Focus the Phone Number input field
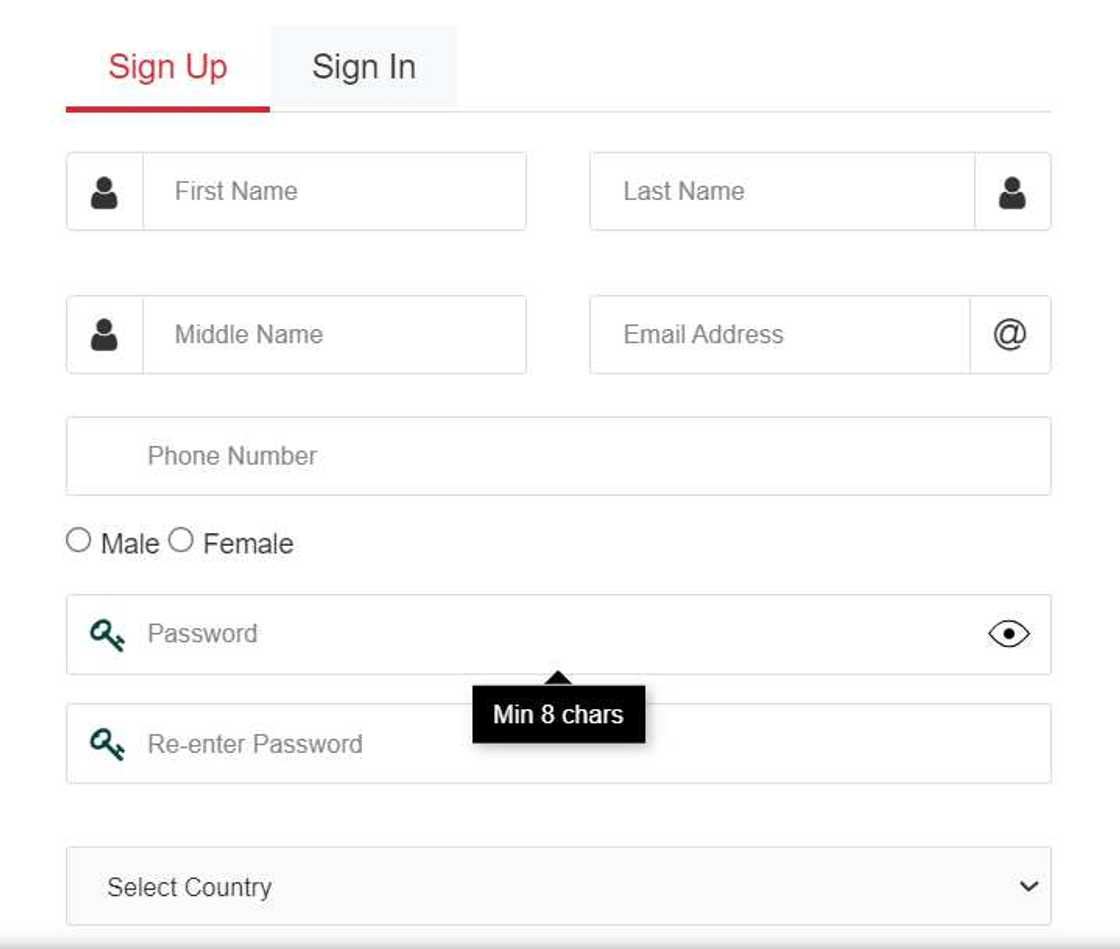Screen dimensions: 1120x949 [x=558, y=456]
